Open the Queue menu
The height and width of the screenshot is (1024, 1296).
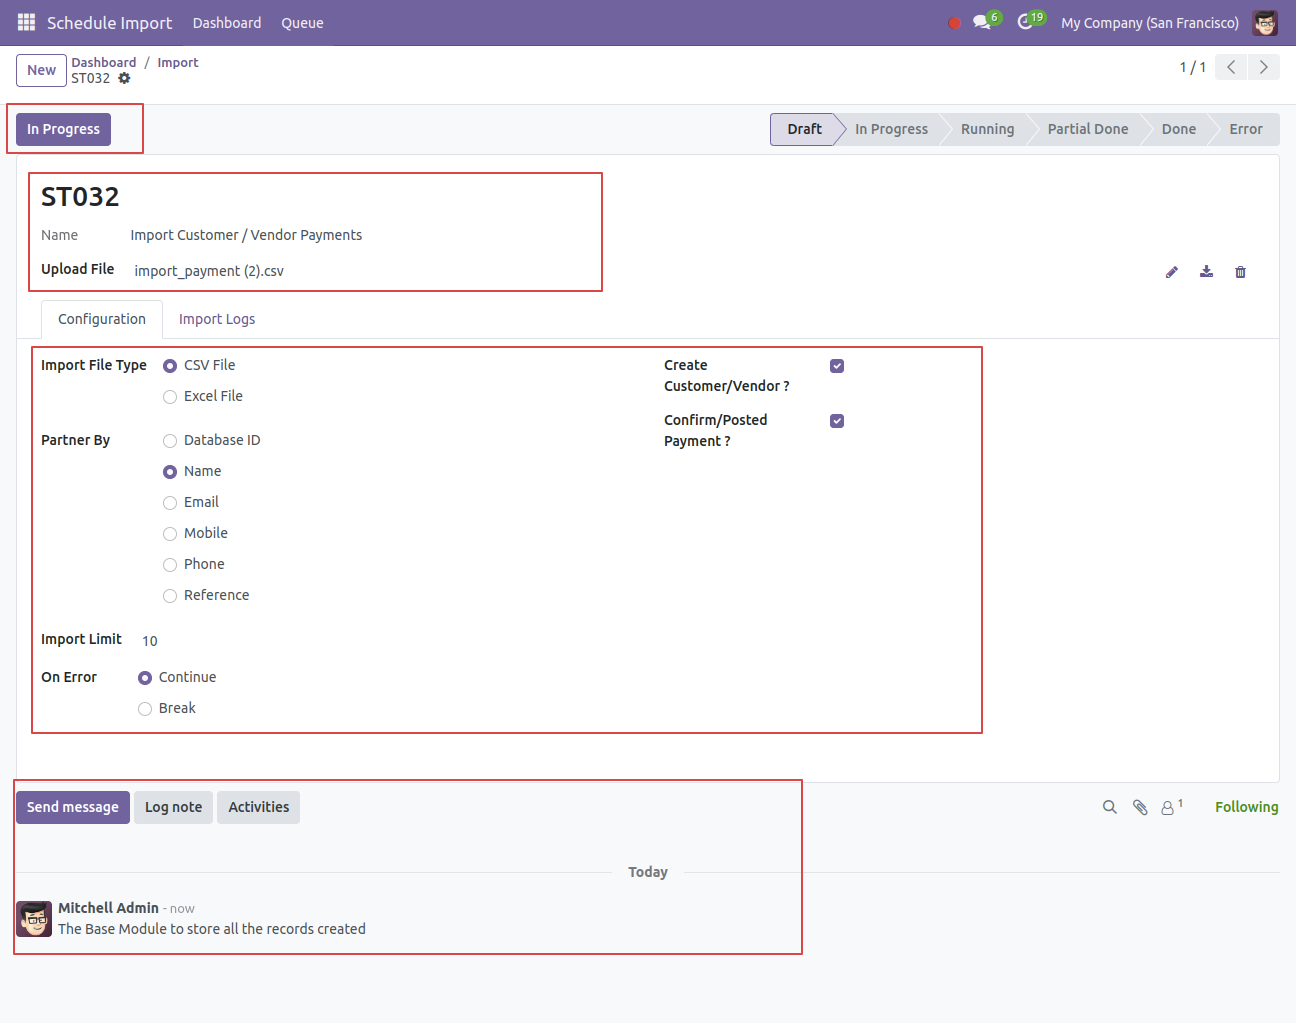[x=302, y=23]
